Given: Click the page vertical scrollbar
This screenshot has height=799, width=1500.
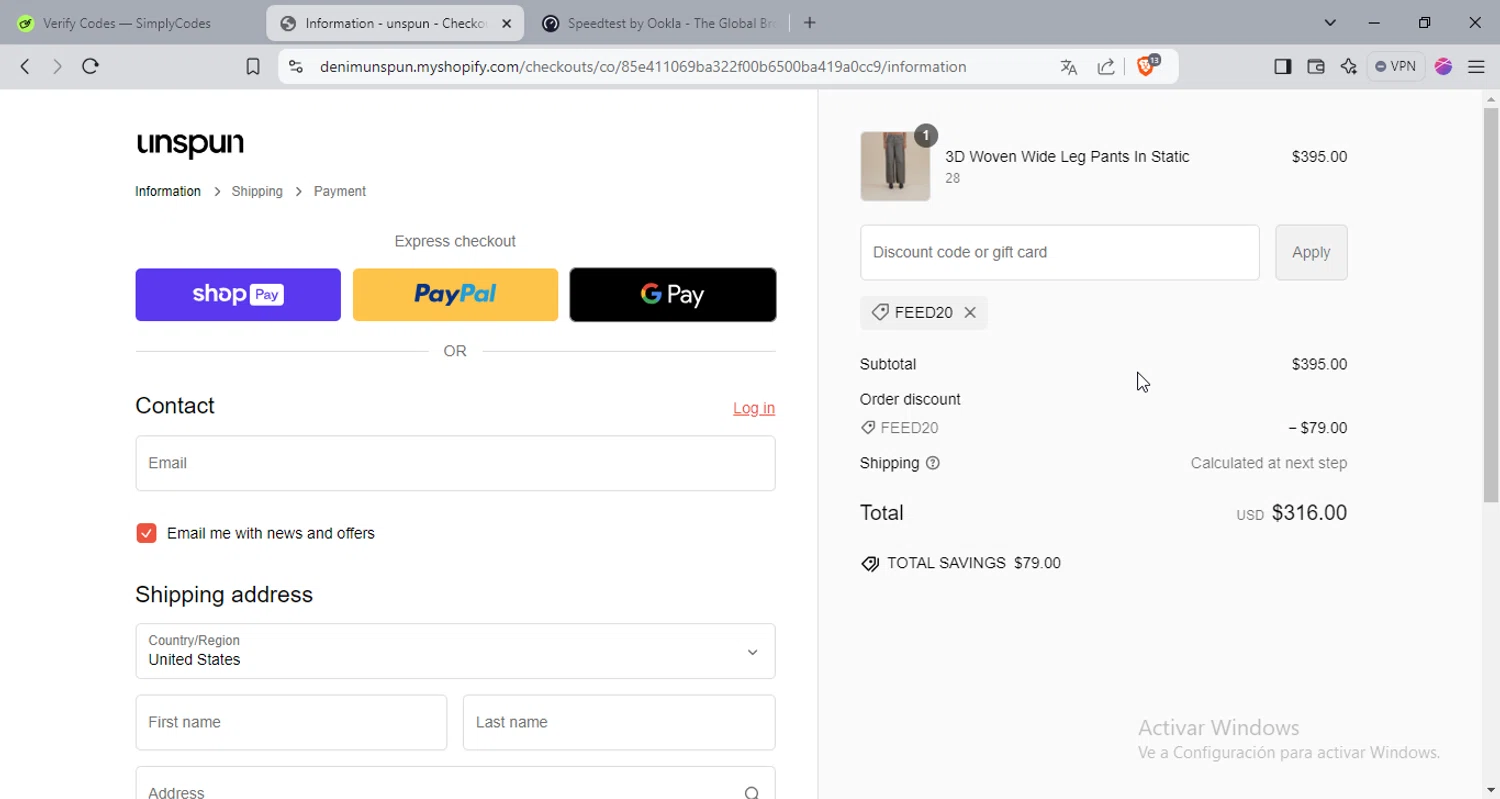Looking at the screenshot, I should pyautogui.click(x=1491, y=305).
